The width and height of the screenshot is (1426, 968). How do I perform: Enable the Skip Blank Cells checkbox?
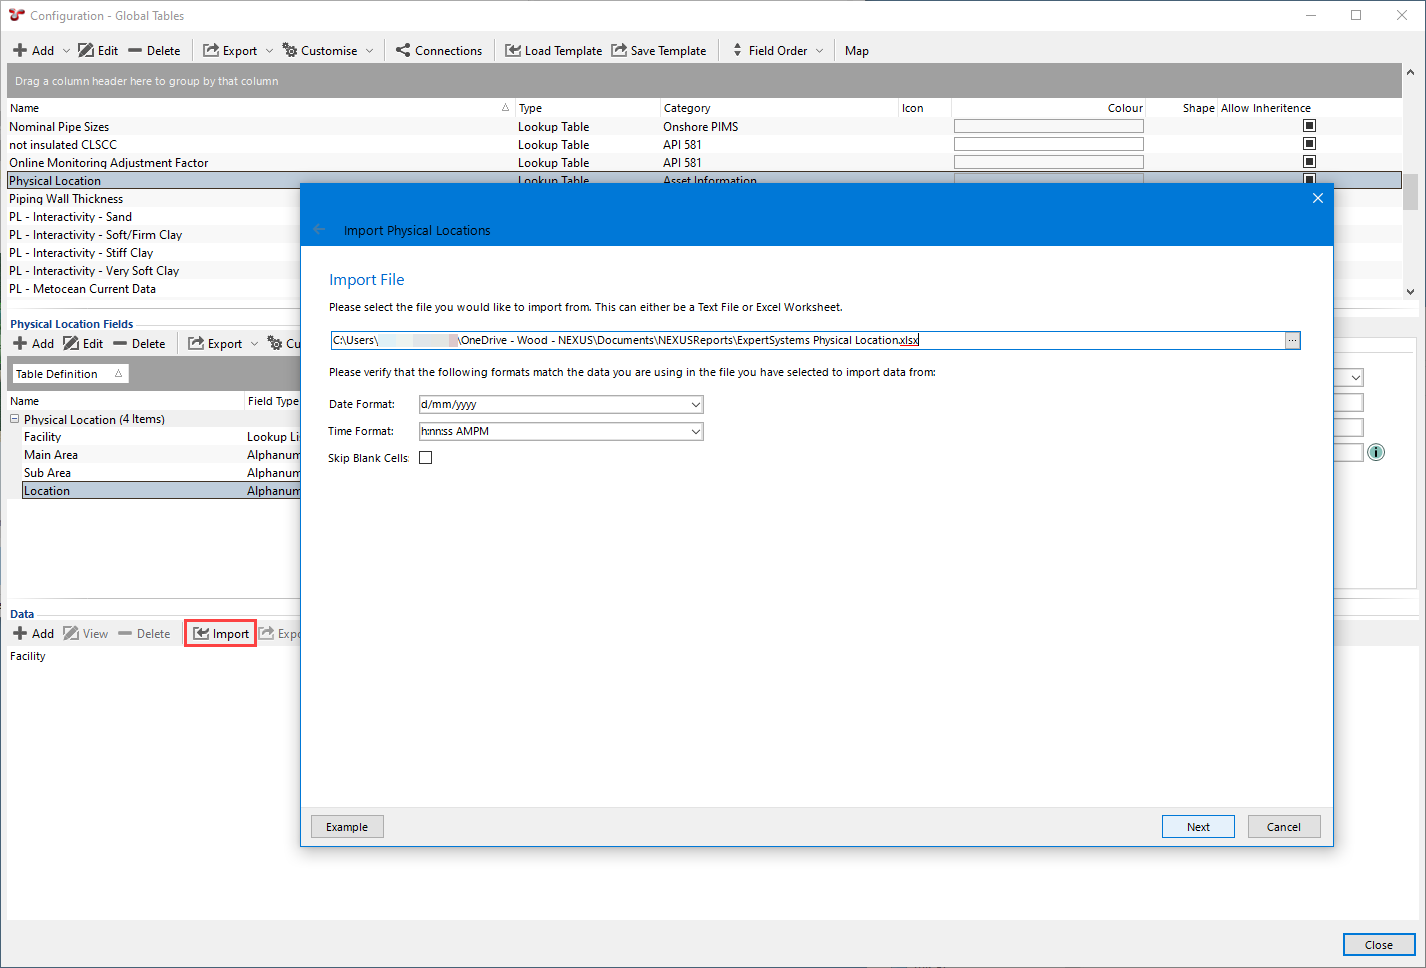pyautogui.click(x=425, y=458)
